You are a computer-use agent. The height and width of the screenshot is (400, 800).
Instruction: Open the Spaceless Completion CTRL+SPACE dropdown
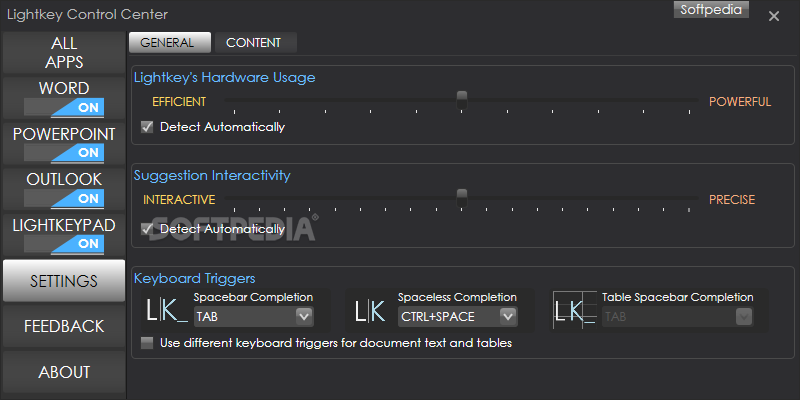coord(458,317)
